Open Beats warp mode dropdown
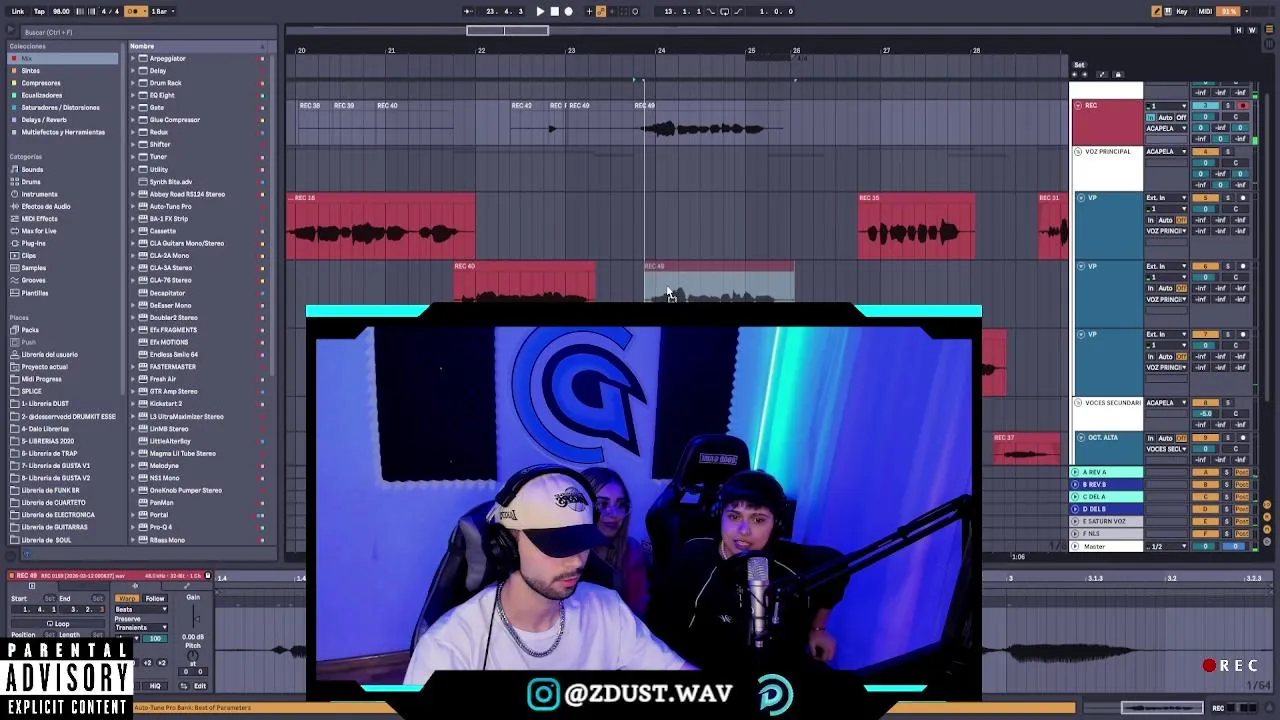 click(141, 609)
